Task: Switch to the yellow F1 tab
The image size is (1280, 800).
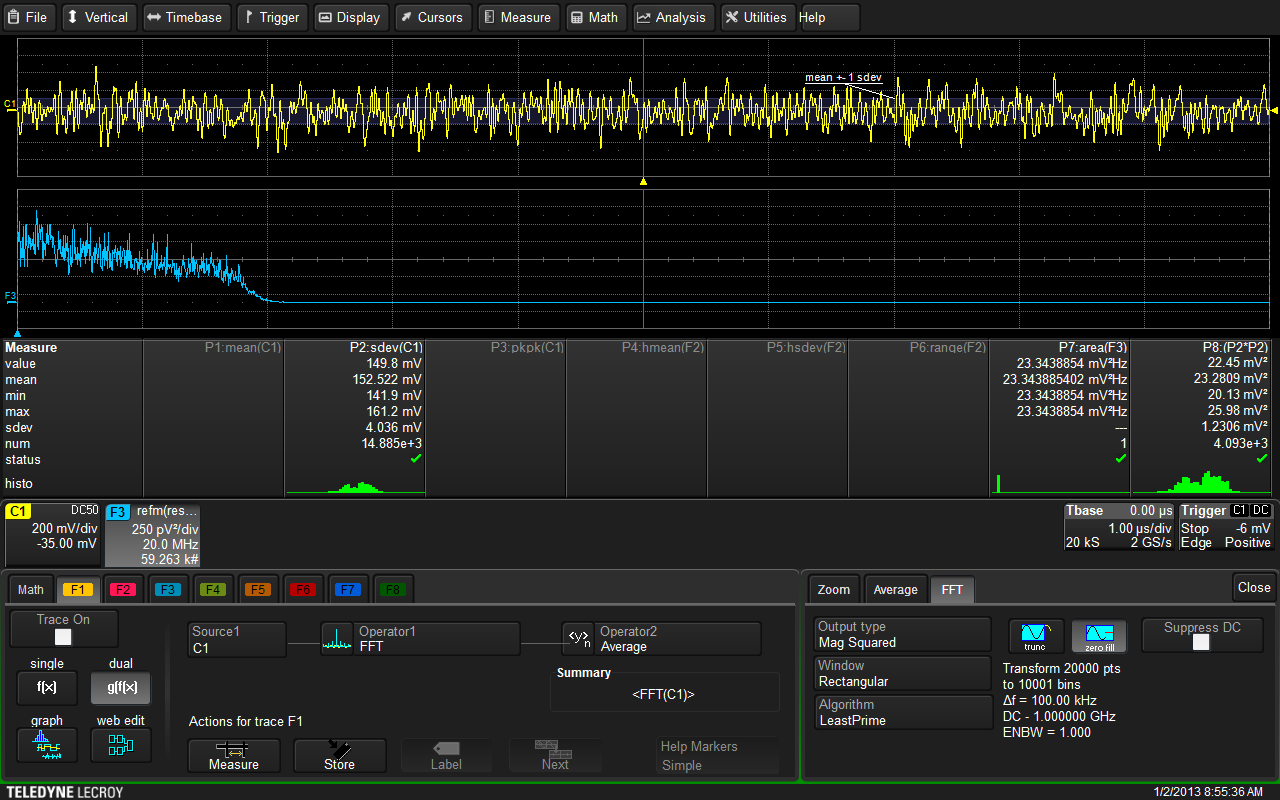Action: [78, 589]
